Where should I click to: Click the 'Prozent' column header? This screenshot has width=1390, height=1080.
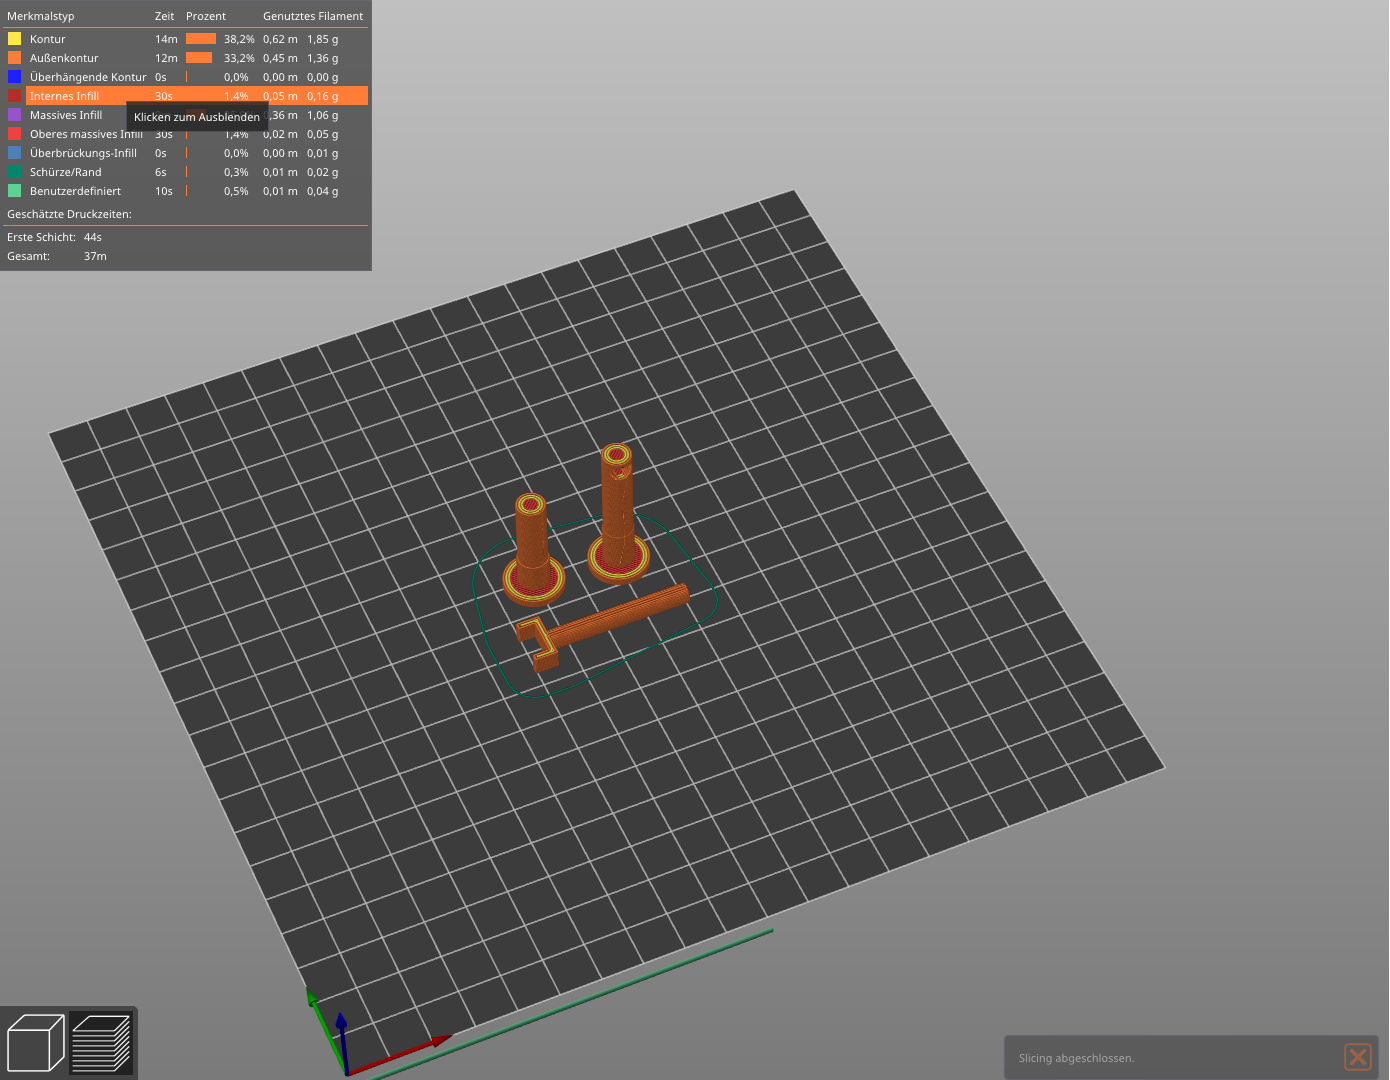pos(206,16)
